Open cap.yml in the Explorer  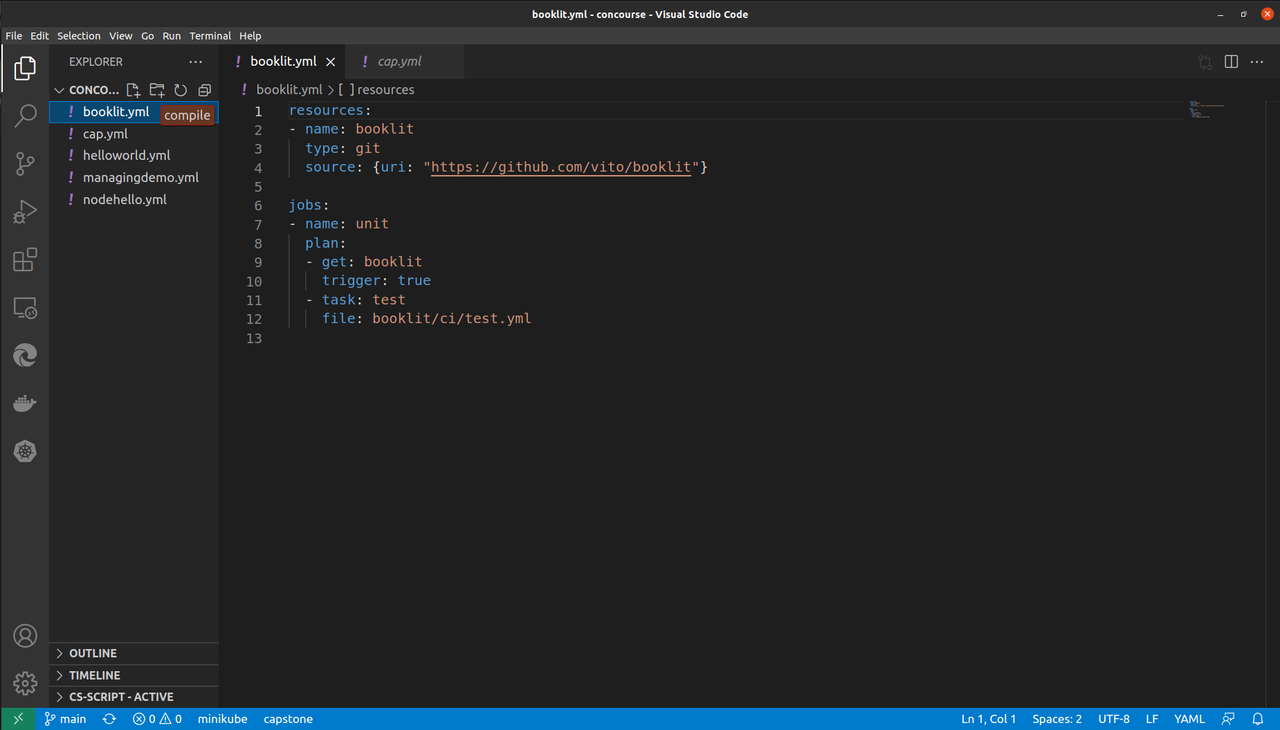coord(134,134)
